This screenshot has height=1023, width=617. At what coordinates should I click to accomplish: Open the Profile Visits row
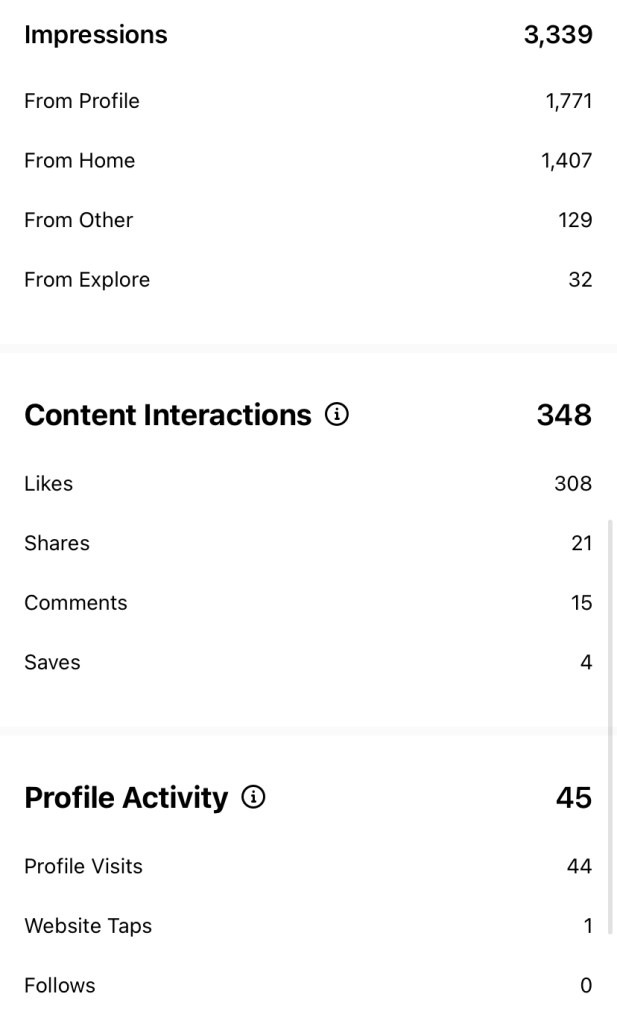point(83,866)
